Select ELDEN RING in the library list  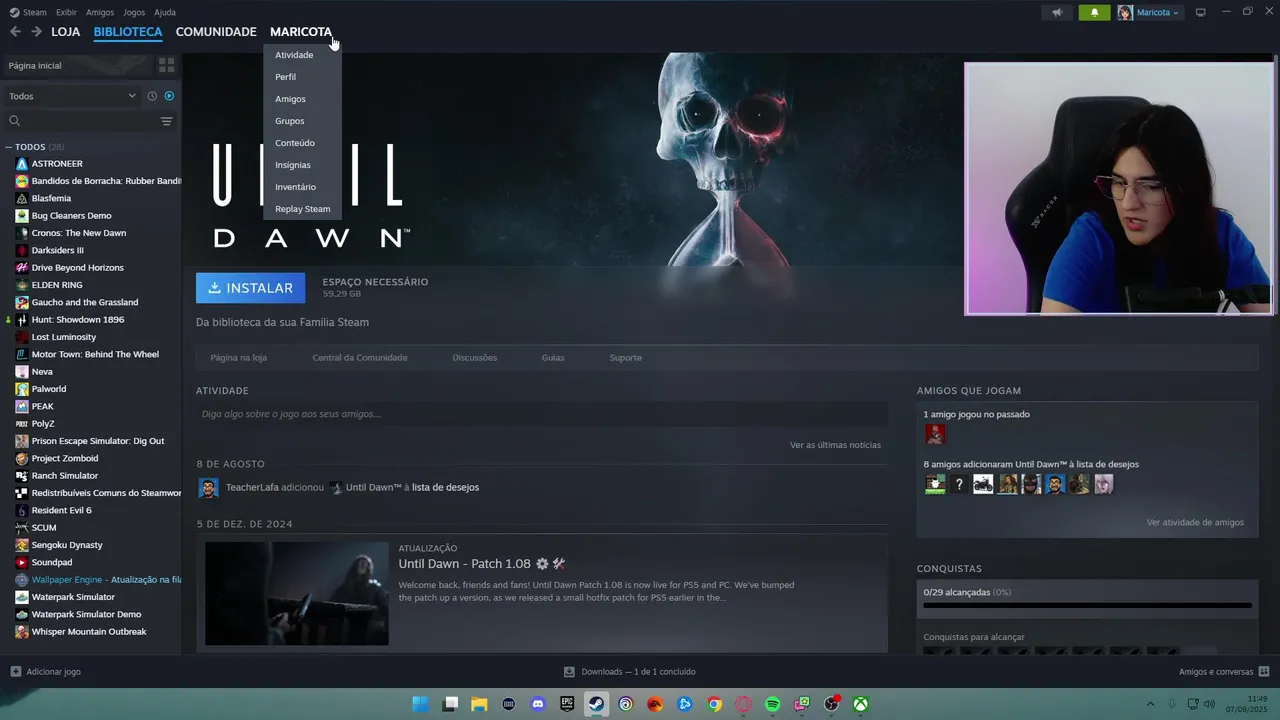[57, 285]
